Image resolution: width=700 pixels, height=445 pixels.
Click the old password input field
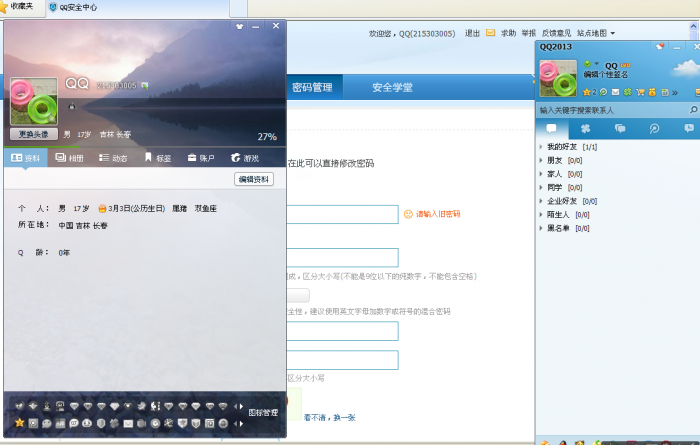[x=342, y=214]
